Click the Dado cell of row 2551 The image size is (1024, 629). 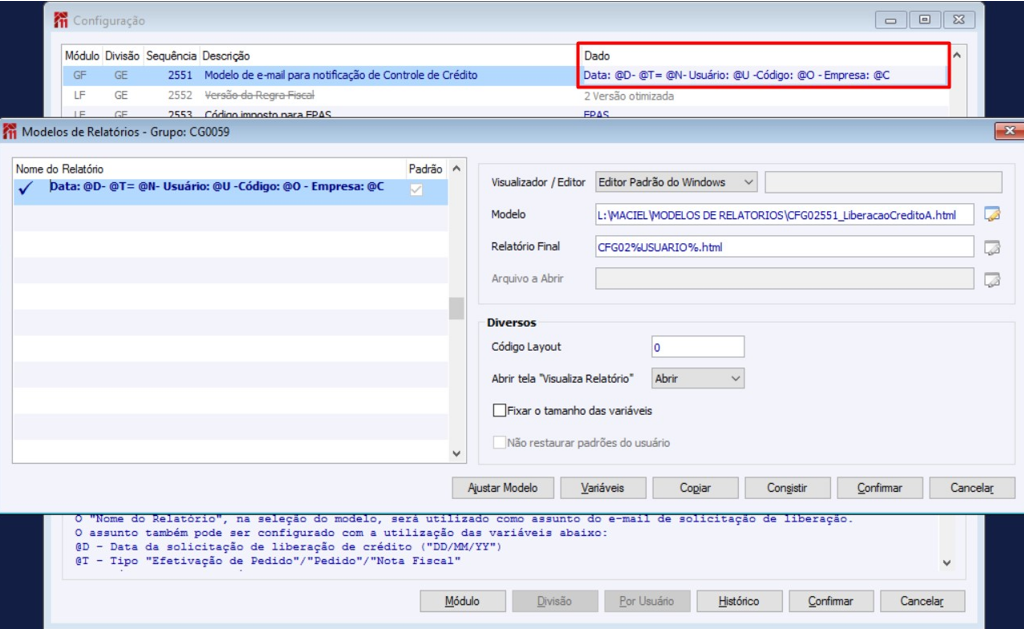pyautogui.click(x=764, y=75)
